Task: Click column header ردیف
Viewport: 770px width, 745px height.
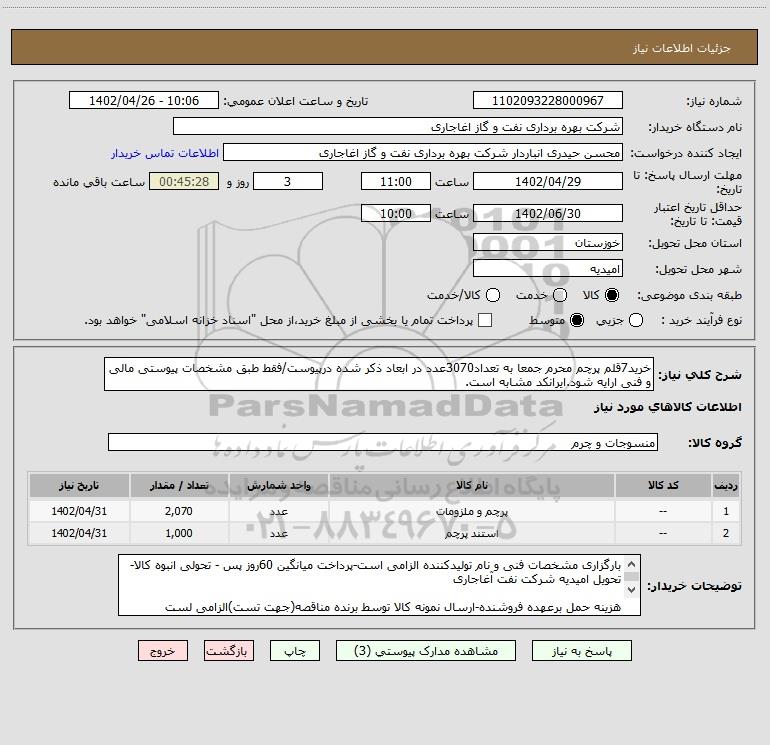Action: coord(726,485)
